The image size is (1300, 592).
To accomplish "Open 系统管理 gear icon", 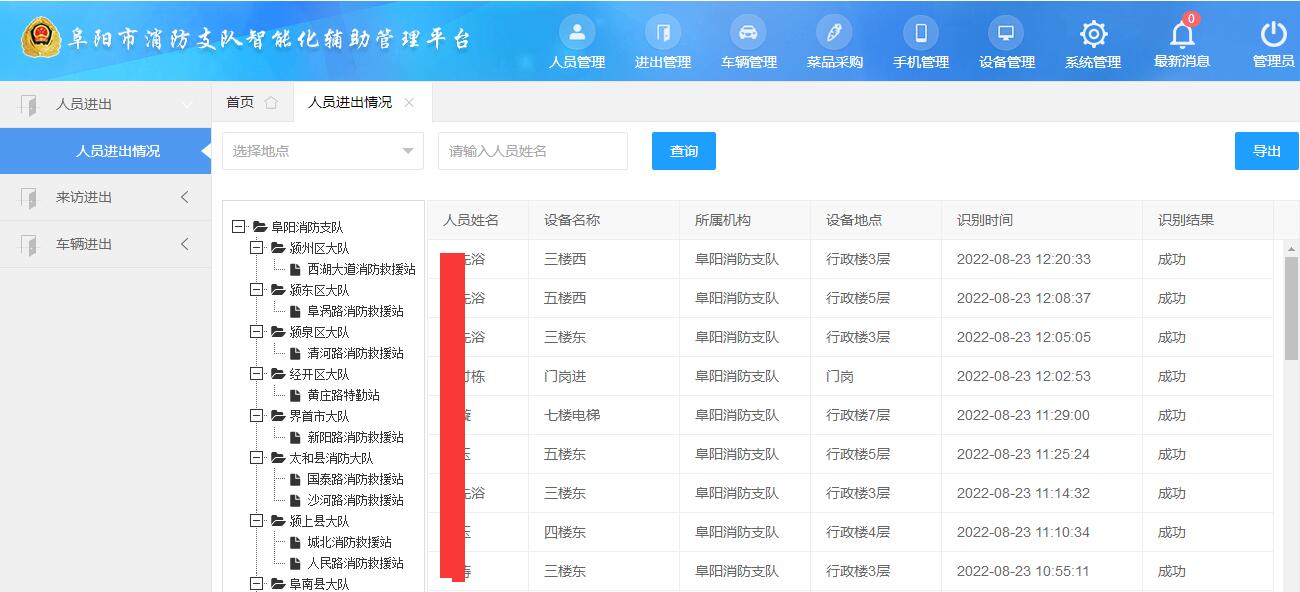I will point(1093,34).
